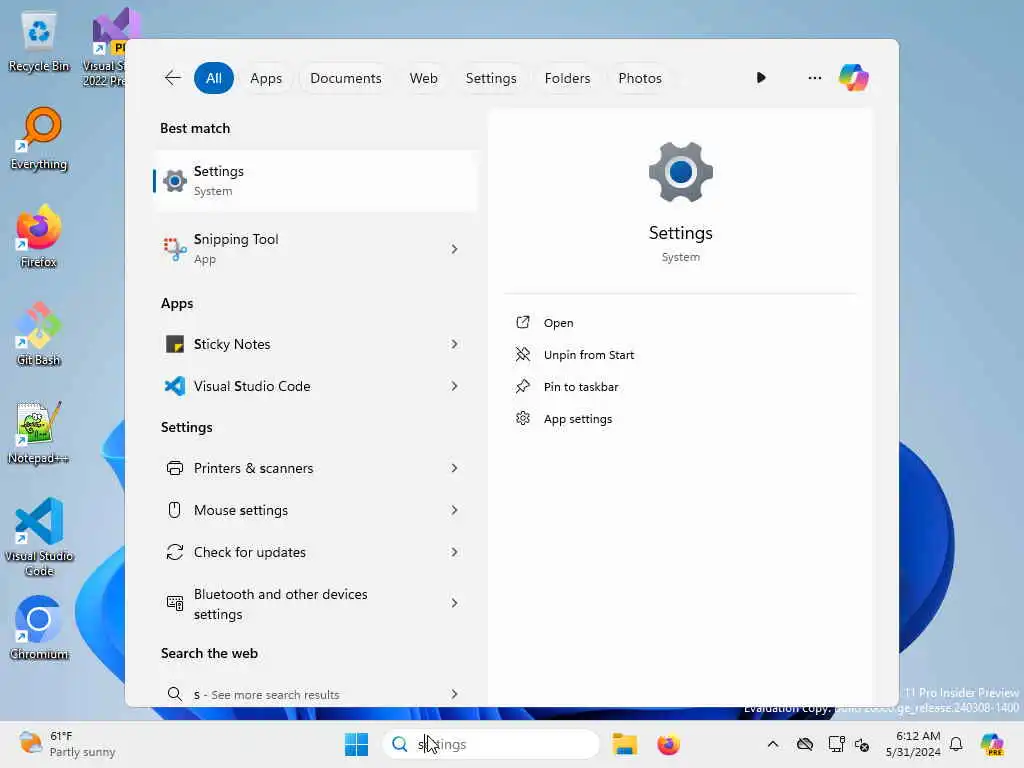This screenshot has width=1024, height=768.
Task: Click the muted volume tray icon
Action: (862, 744)
